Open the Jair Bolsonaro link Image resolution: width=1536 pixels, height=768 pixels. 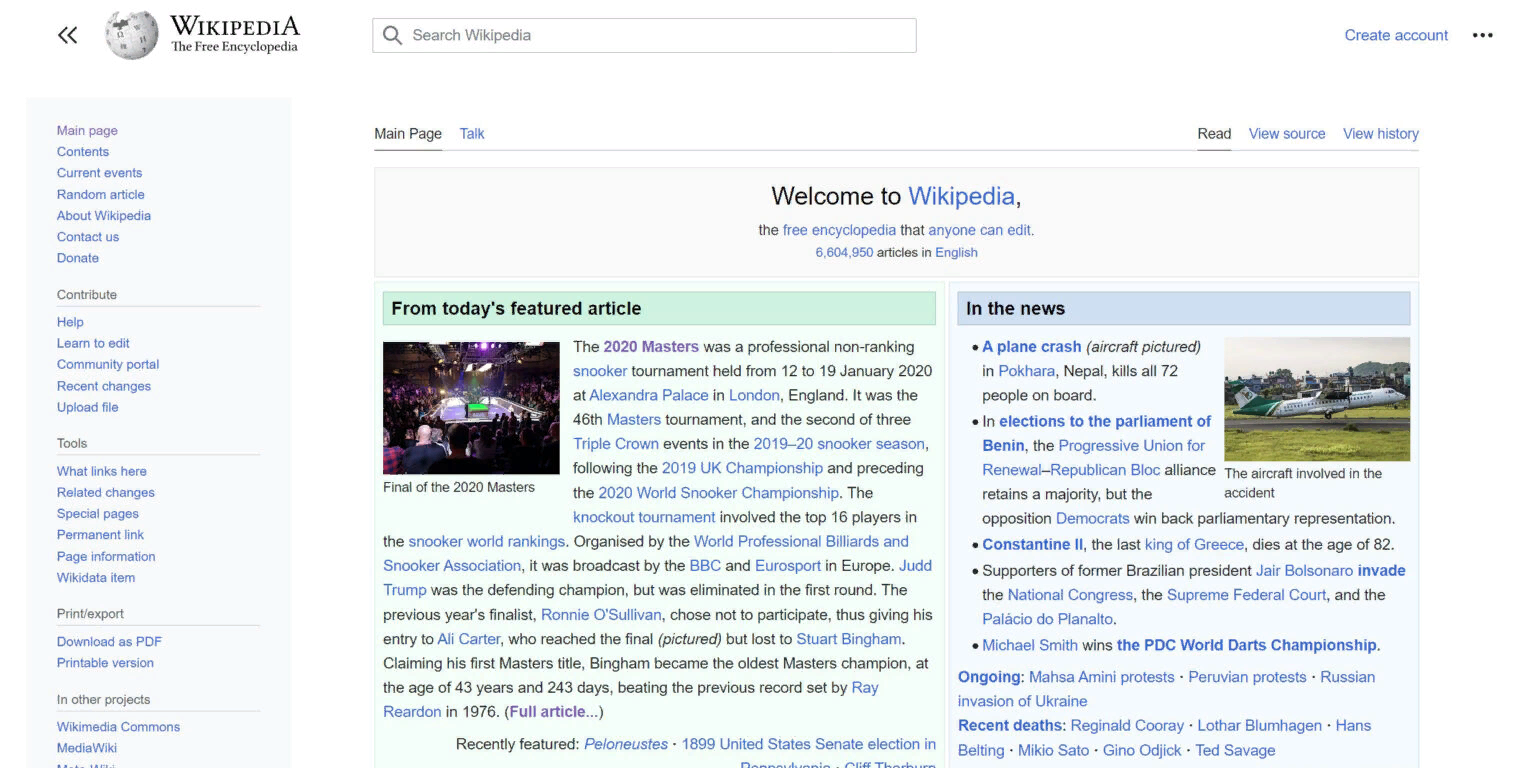(1304, 571)
